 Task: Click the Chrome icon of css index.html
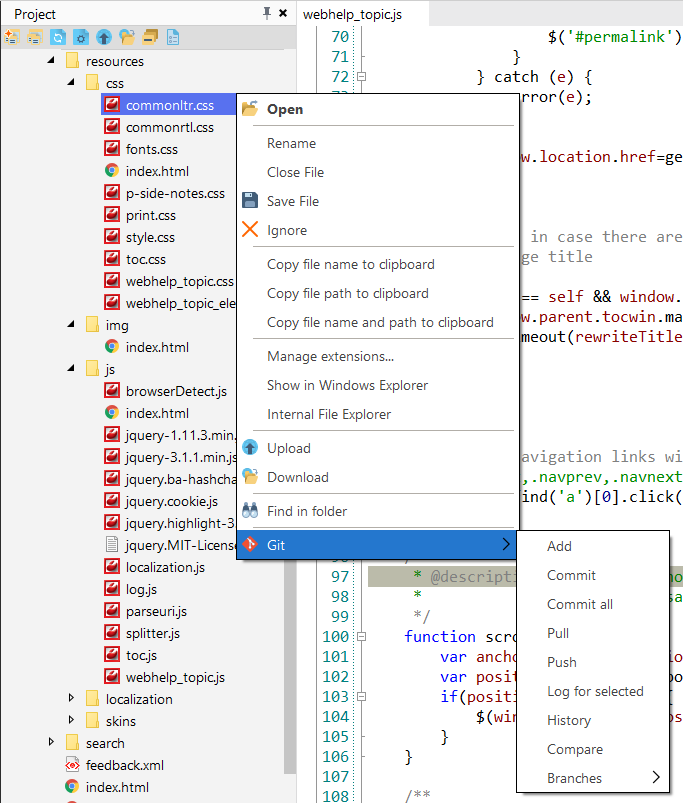[x=112, y=171]
